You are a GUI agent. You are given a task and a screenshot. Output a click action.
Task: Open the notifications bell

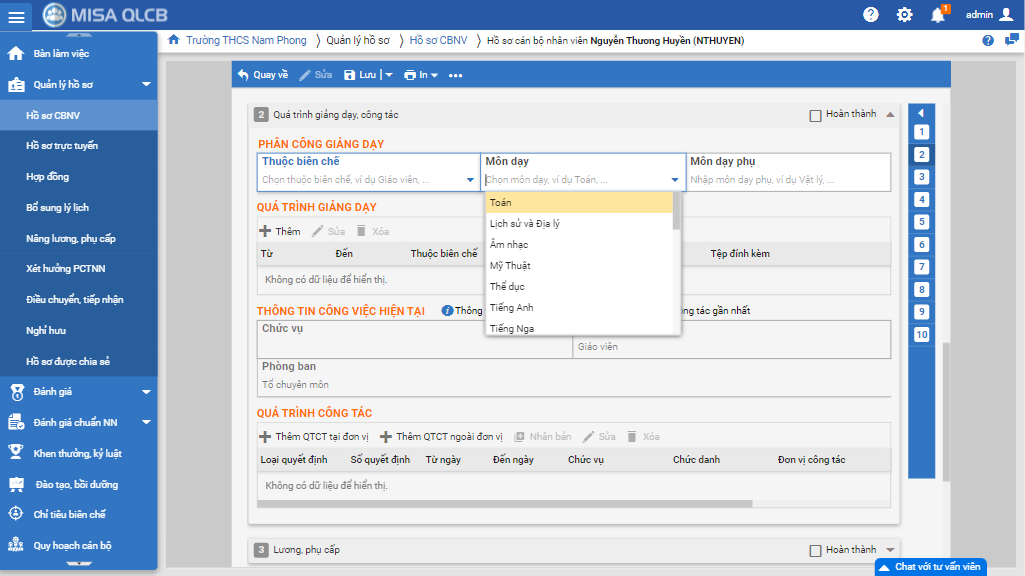tap(937, 14)
